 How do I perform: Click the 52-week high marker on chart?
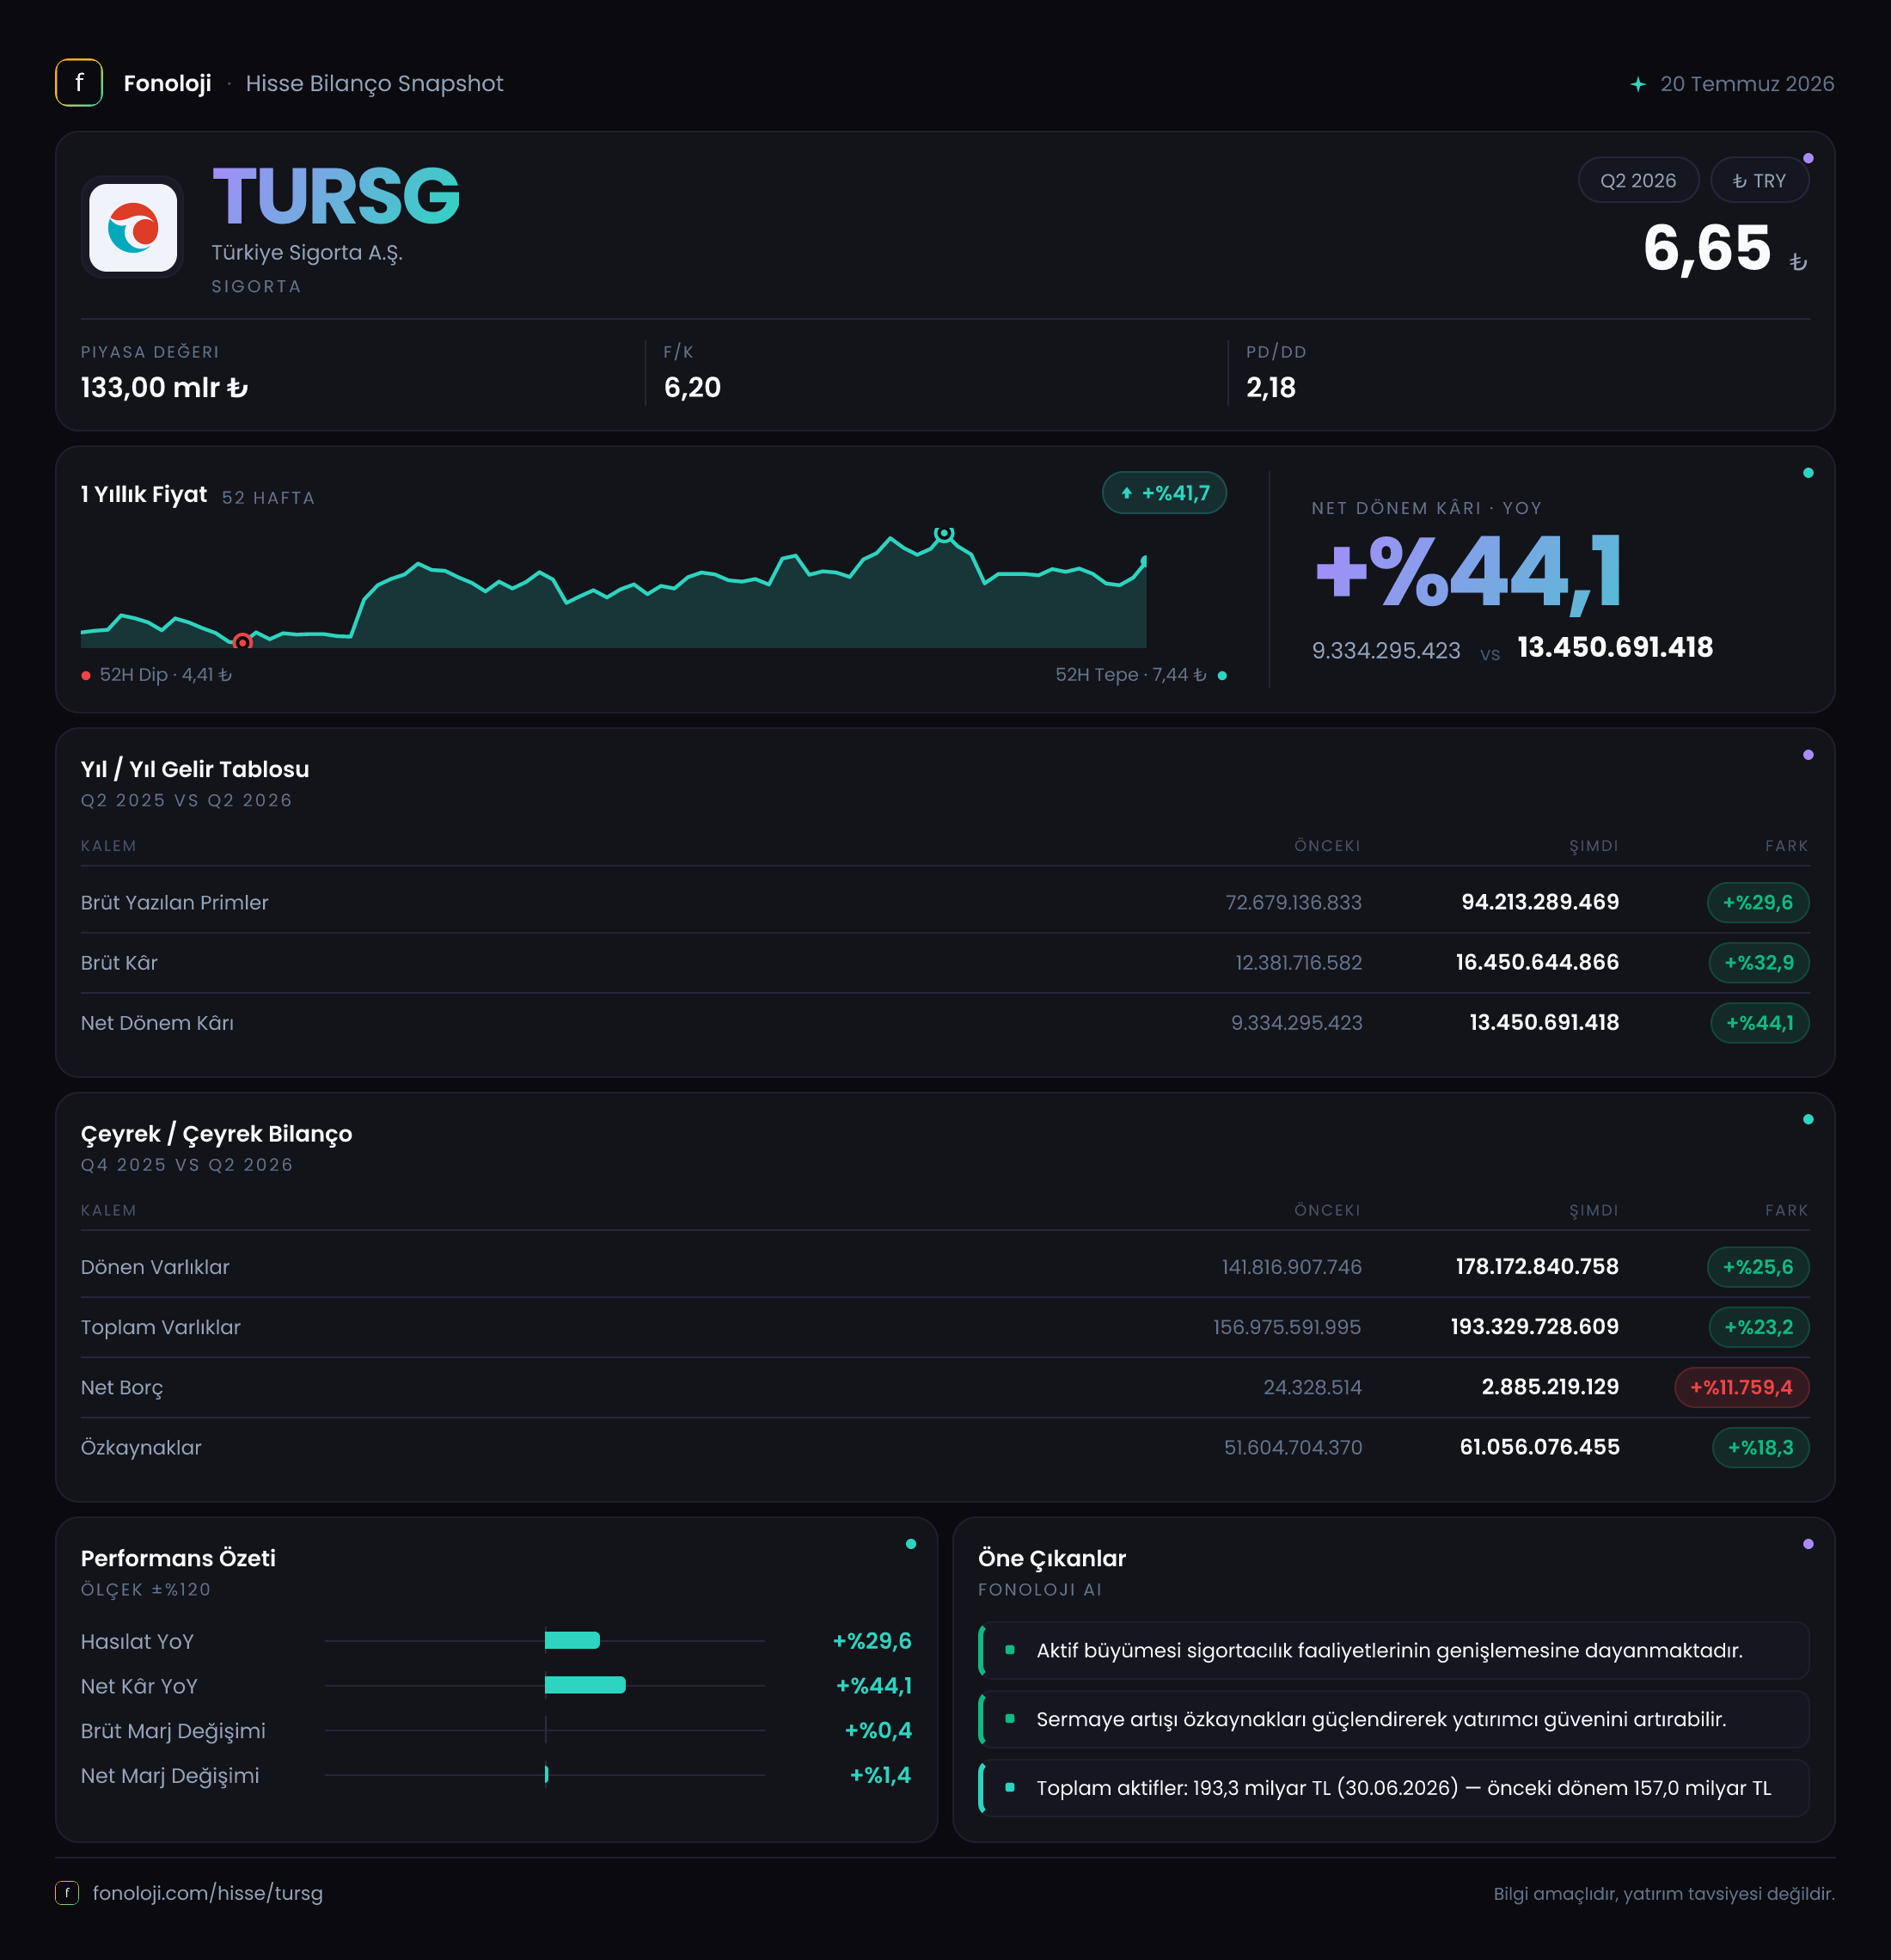(944, 534)
